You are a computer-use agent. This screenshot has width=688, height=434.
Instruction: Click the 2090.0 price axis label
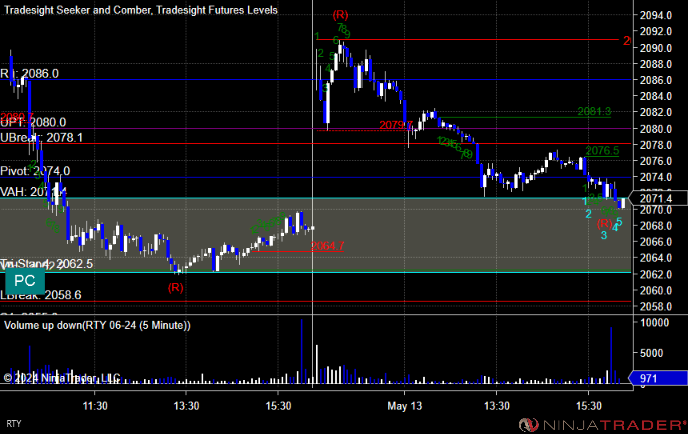[x=656, y=48]
